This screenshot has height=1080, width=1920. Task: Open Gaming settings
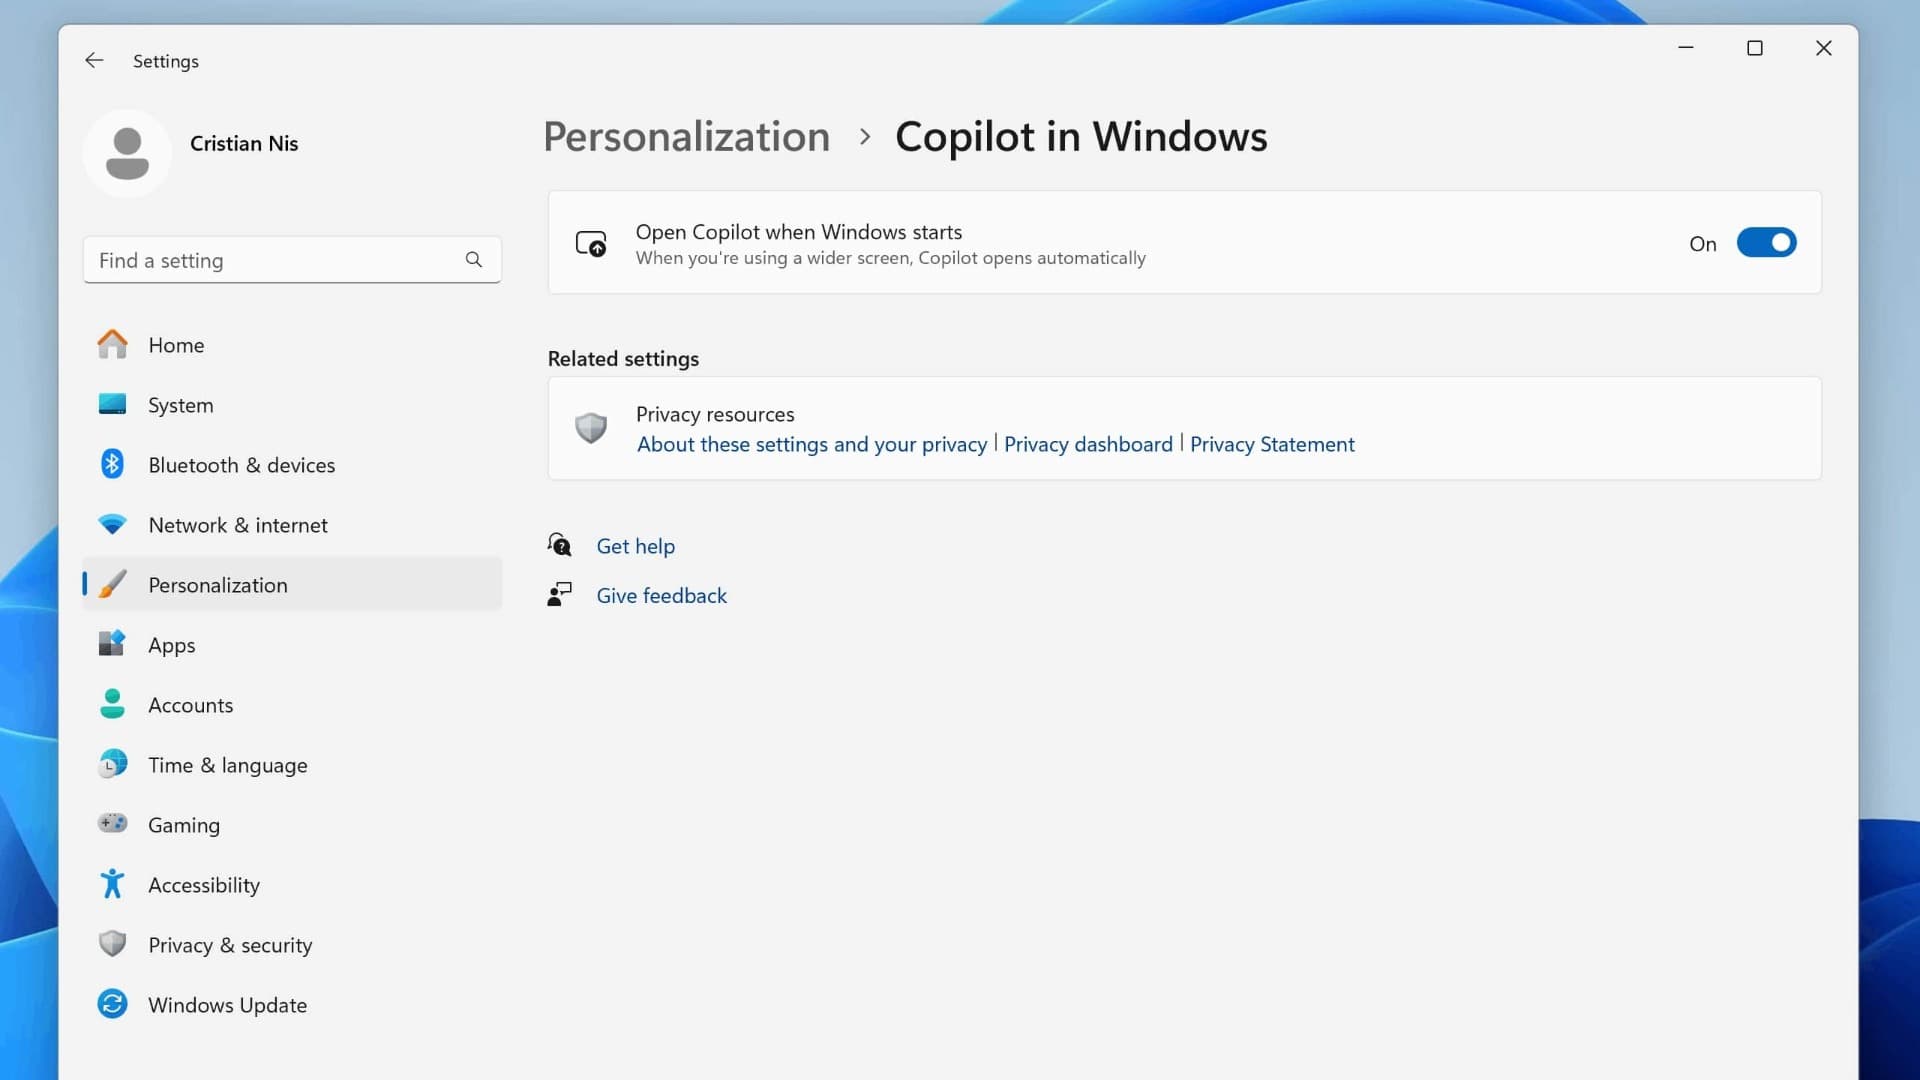[x=184, y=824]
